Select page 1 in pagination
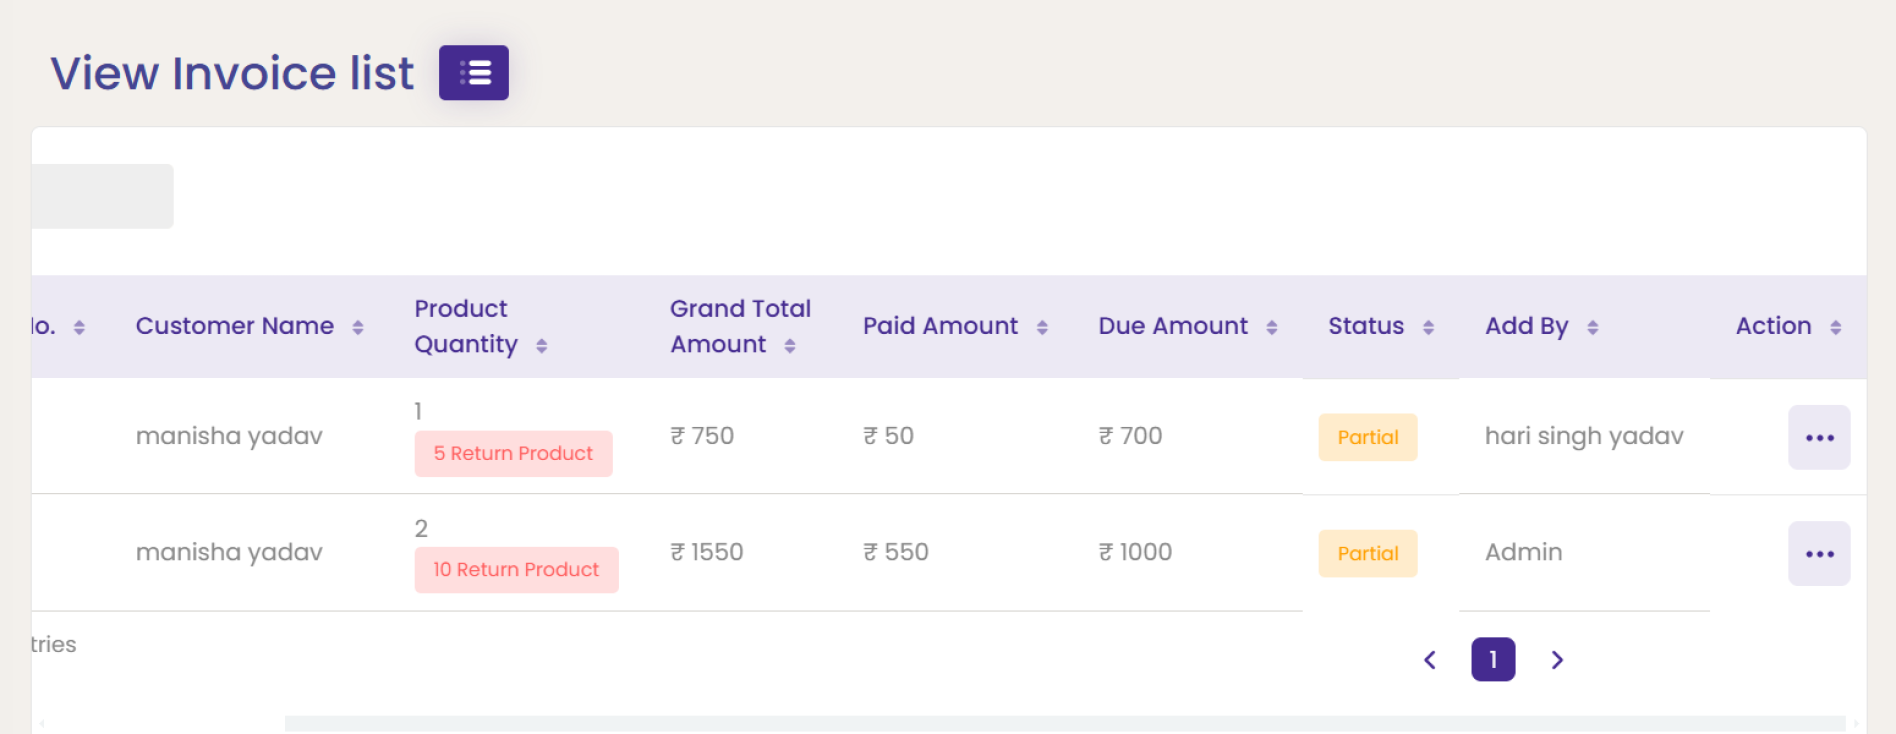This screenshot has height=734, width=1896. click(x=1492, y=660)
